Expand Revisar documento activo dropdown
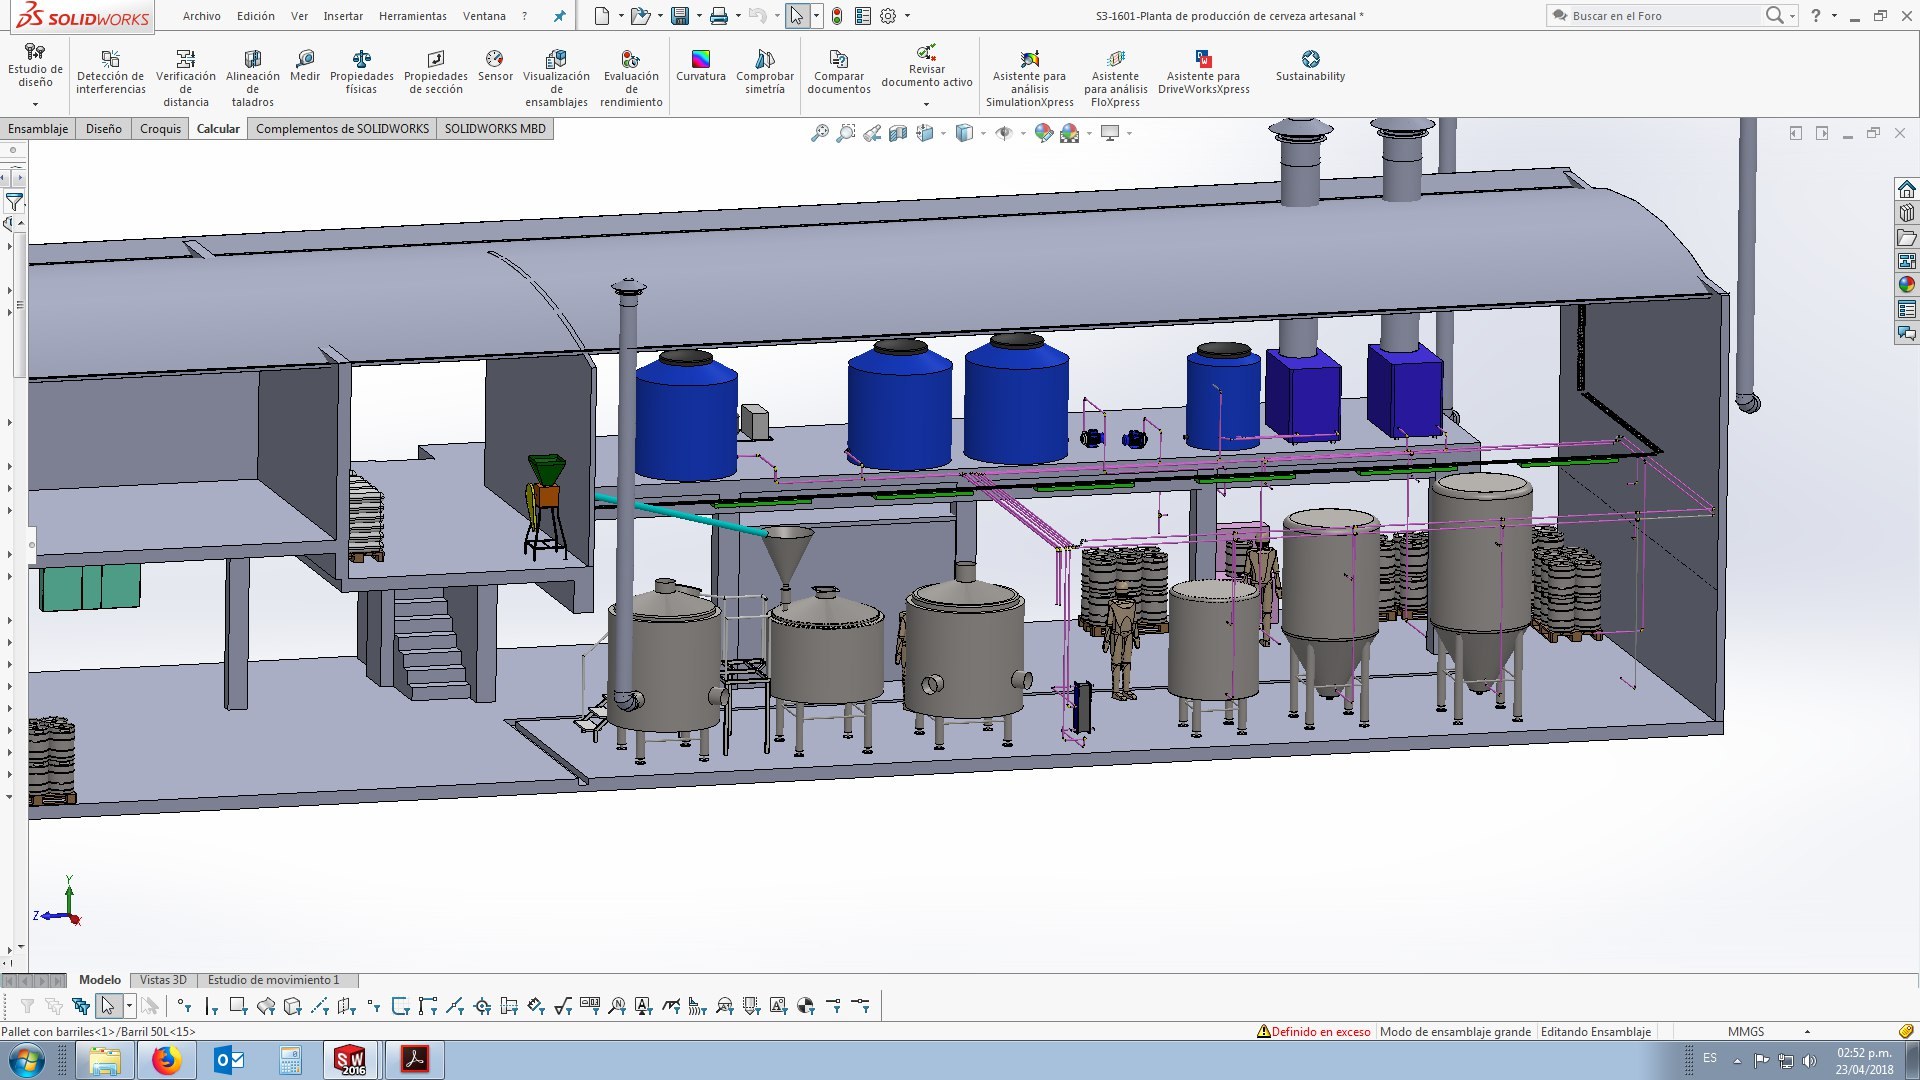Screen dimensions: 1920x1080 (926, 104)
